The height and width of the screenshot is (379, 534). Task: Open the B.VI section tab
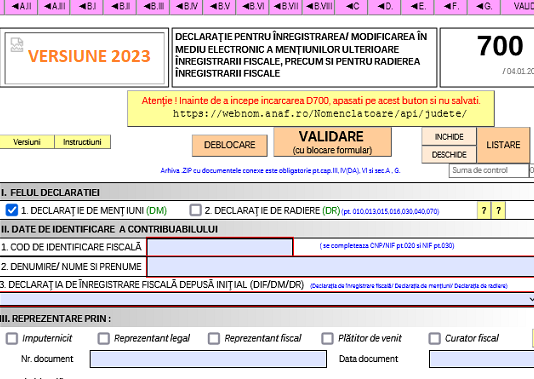point(253,6)
